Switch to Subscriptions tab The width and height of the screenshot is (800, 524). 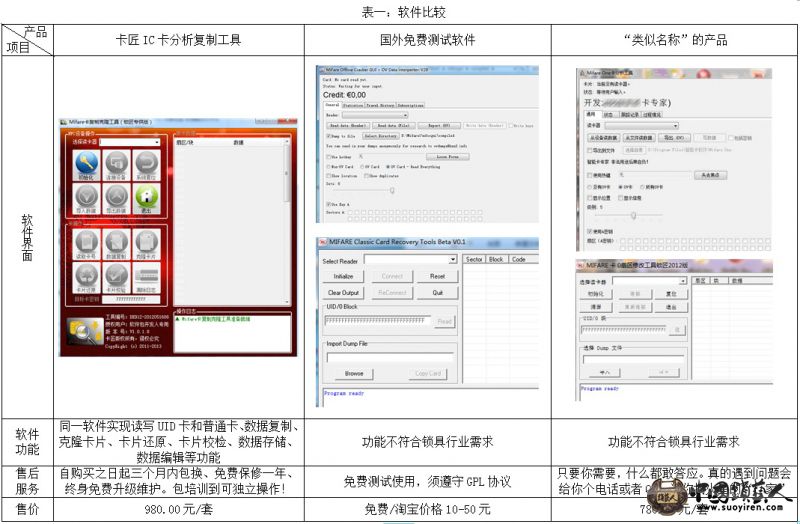(410, 105)
